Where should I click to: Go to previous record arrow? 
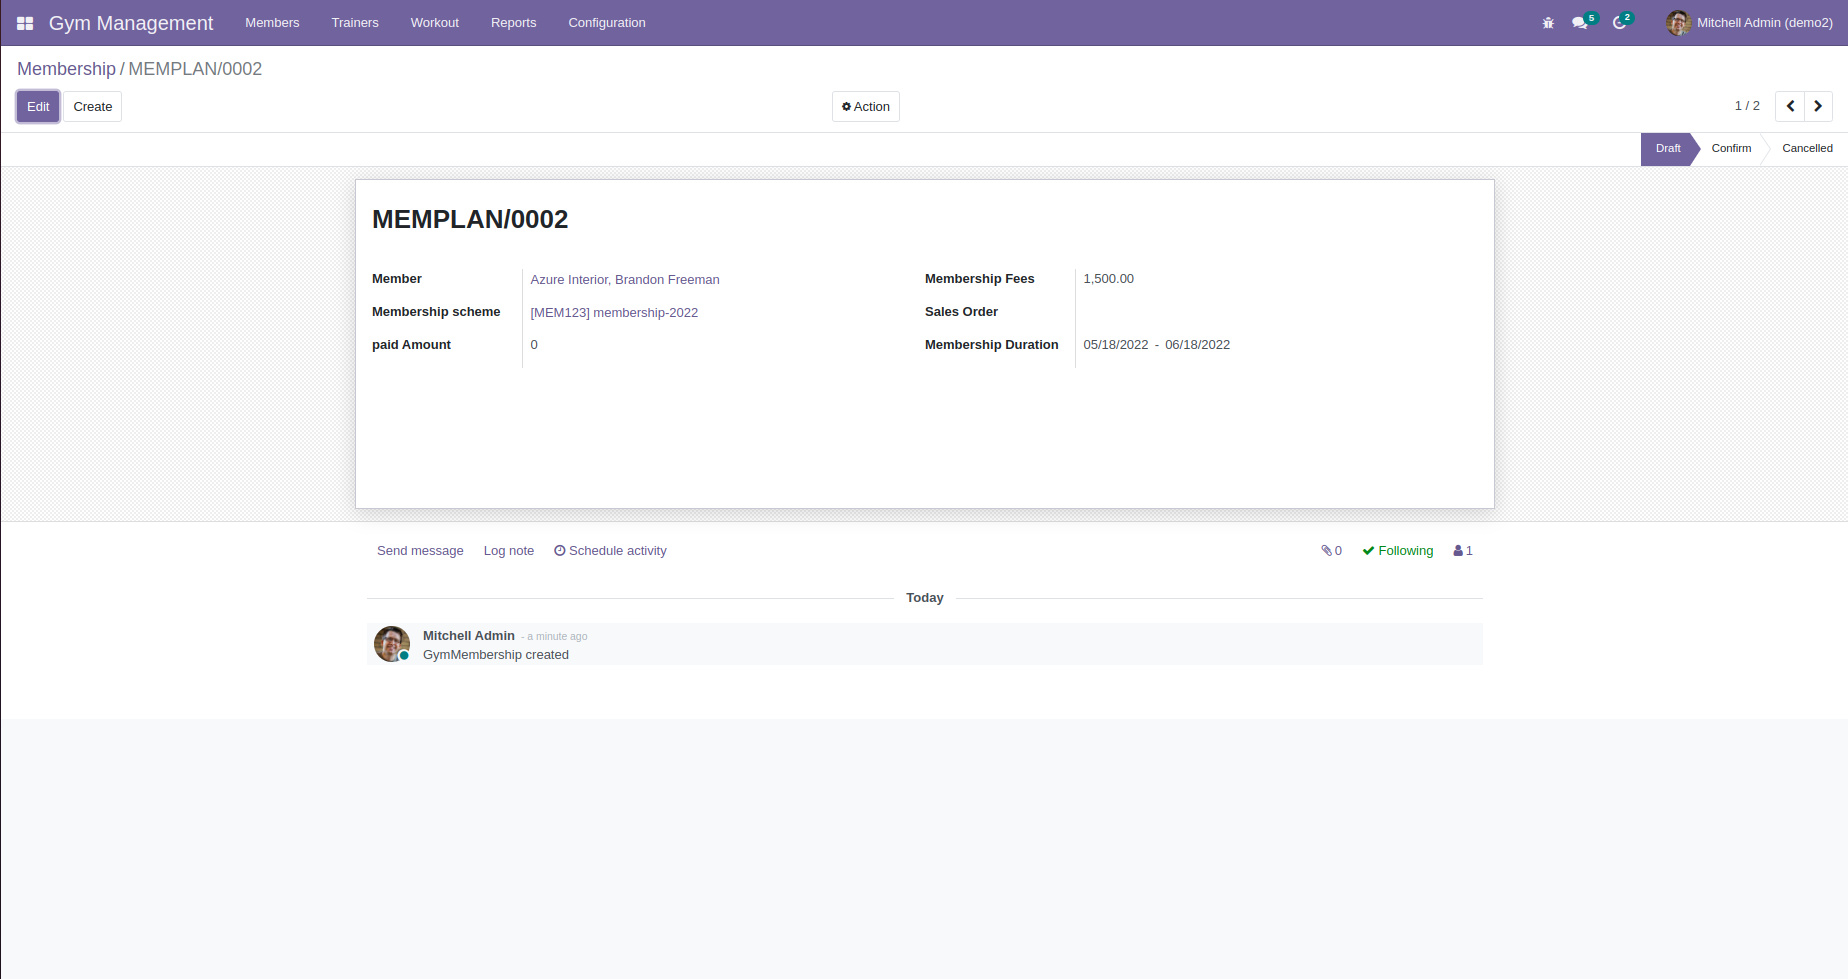pos(1790,106)
